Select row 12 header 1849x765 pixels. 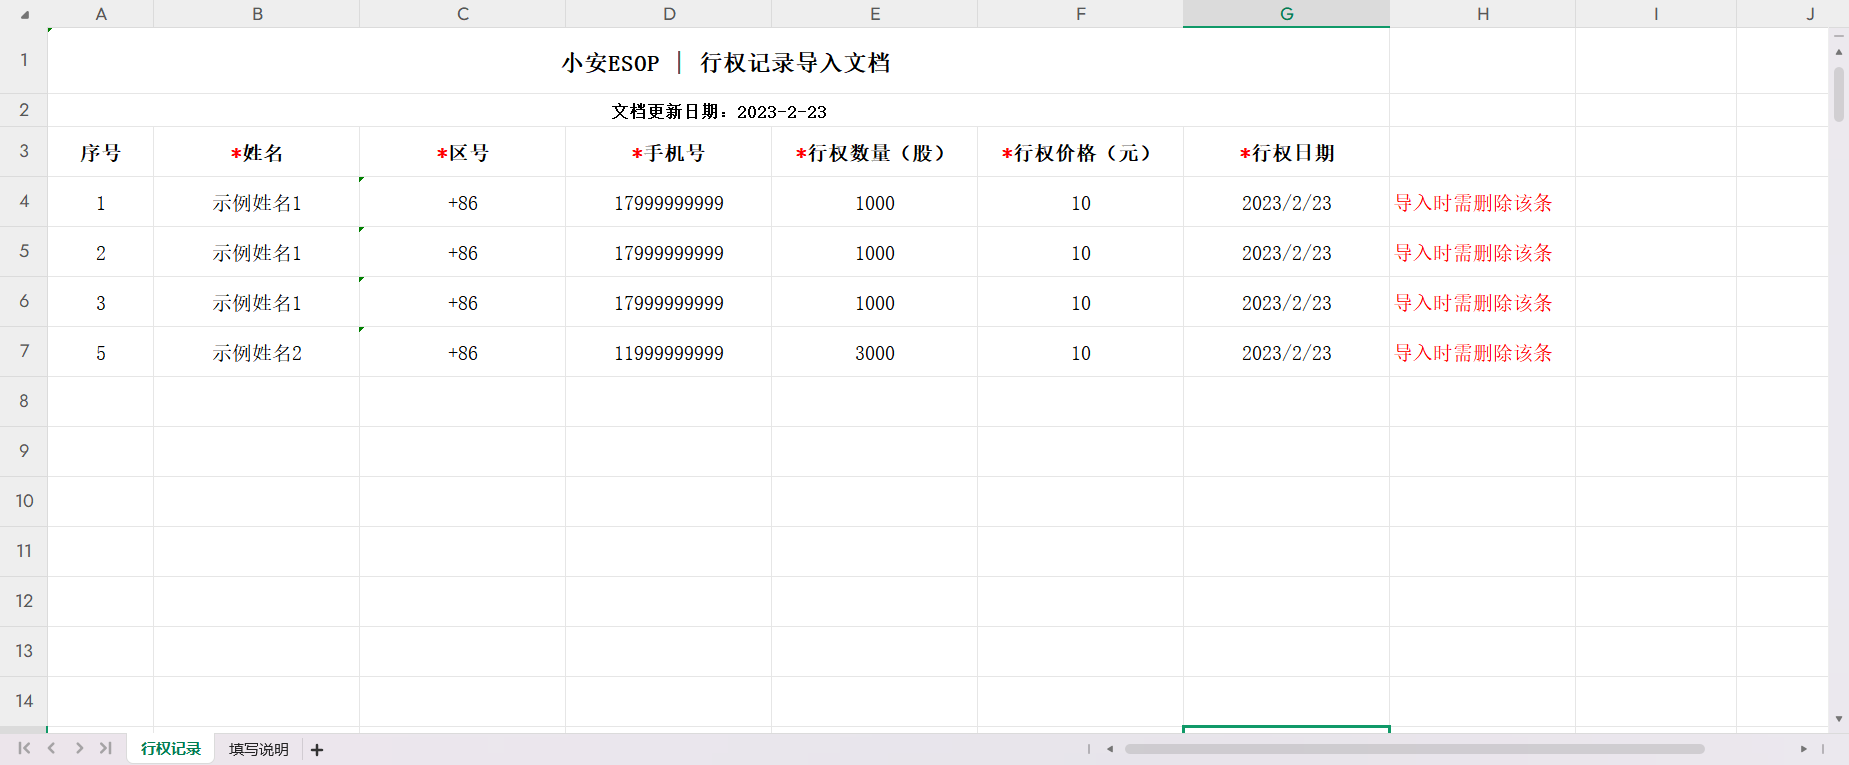click(x=24, y=602)
